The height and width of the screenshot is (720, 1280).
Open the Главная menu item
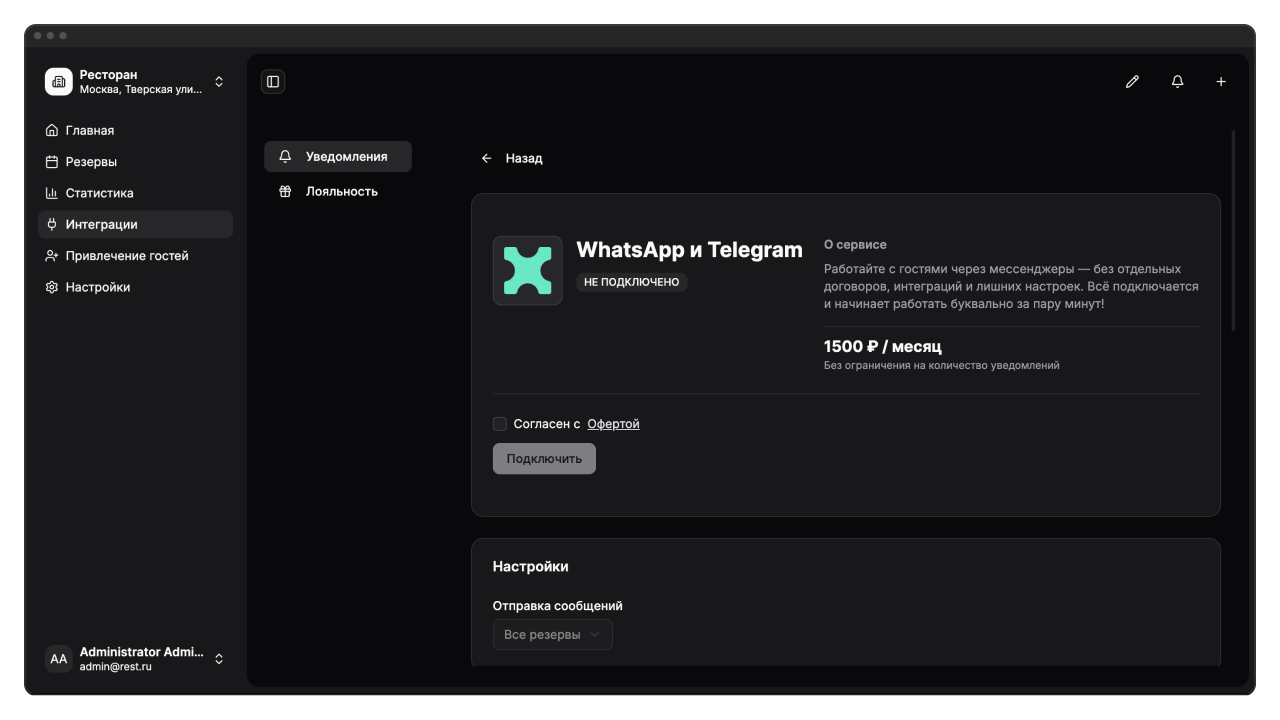(x=90, y=131)
